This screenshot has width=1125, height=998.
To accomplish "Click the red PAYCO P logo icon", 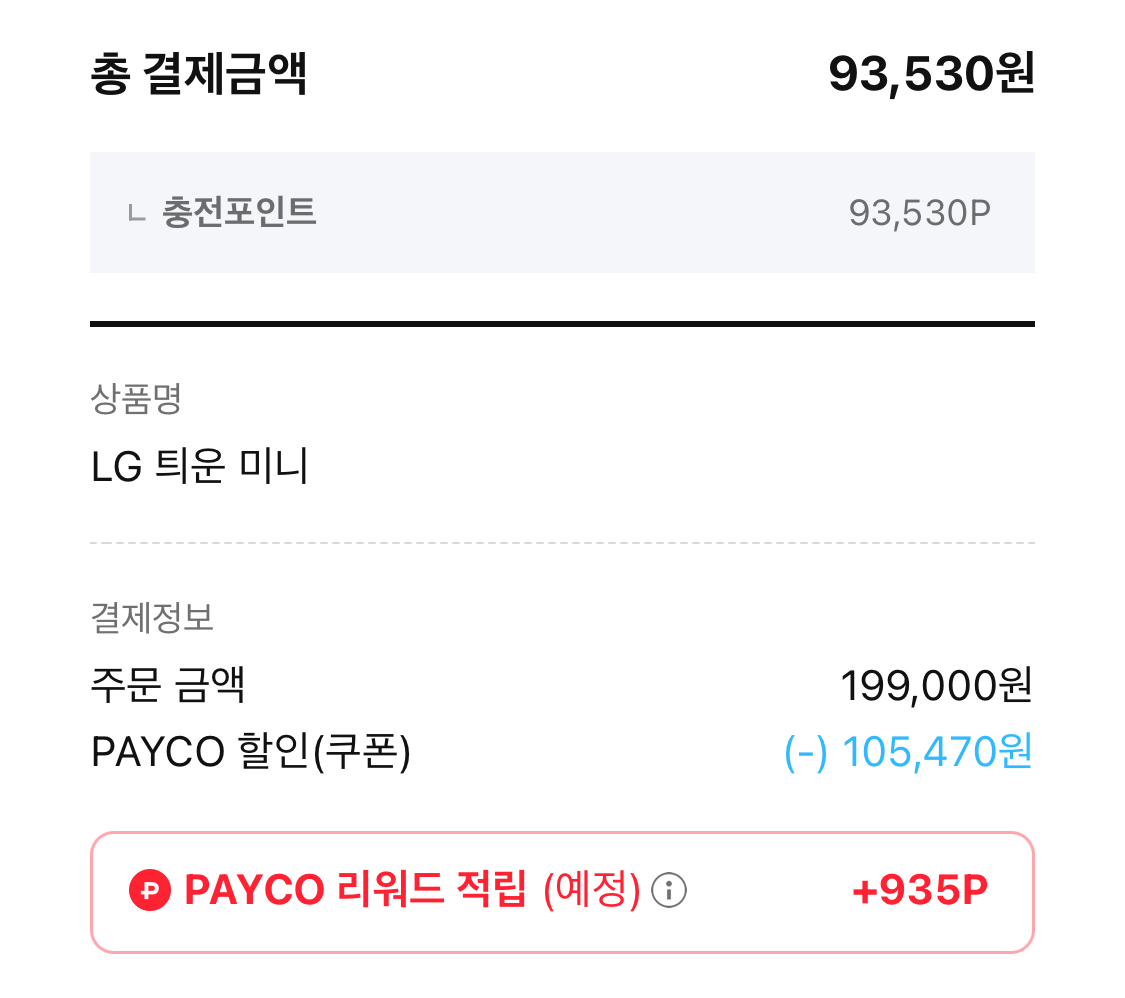I will click(x=150, y=889).
